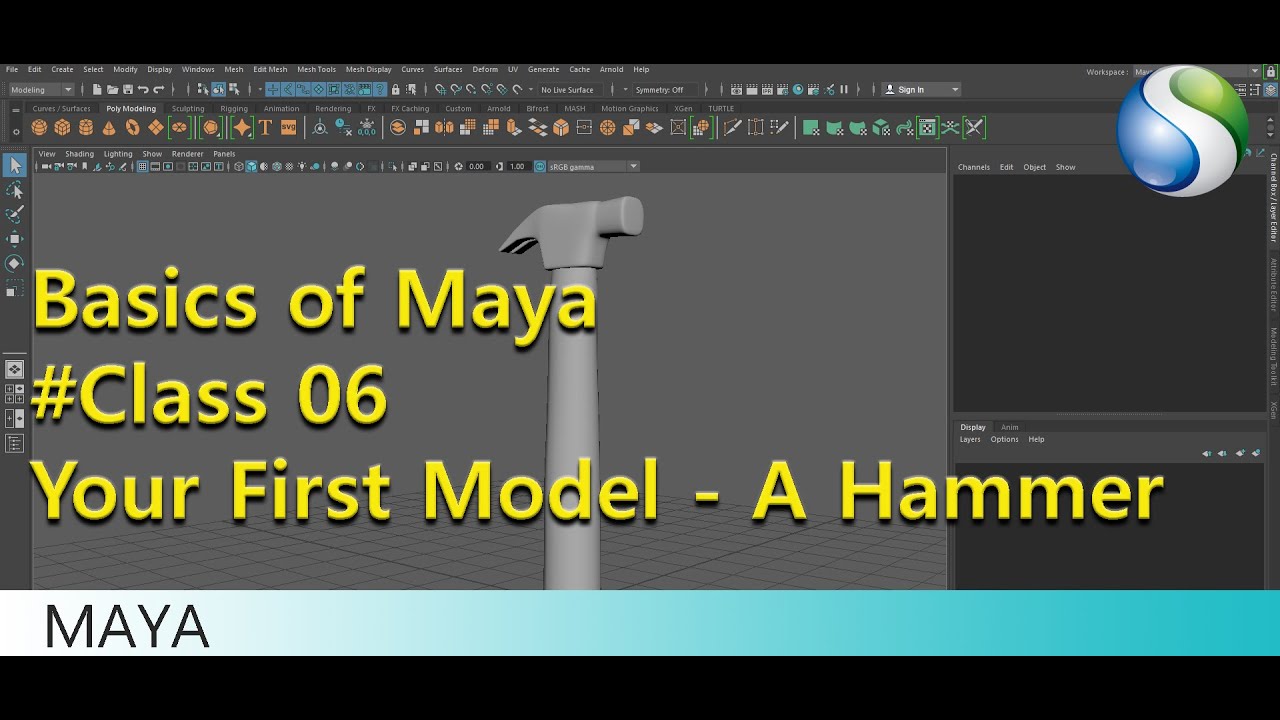Click the SVG import shelf icon
The height and width of the screenshot is (720, 1280).
point(288,127)
